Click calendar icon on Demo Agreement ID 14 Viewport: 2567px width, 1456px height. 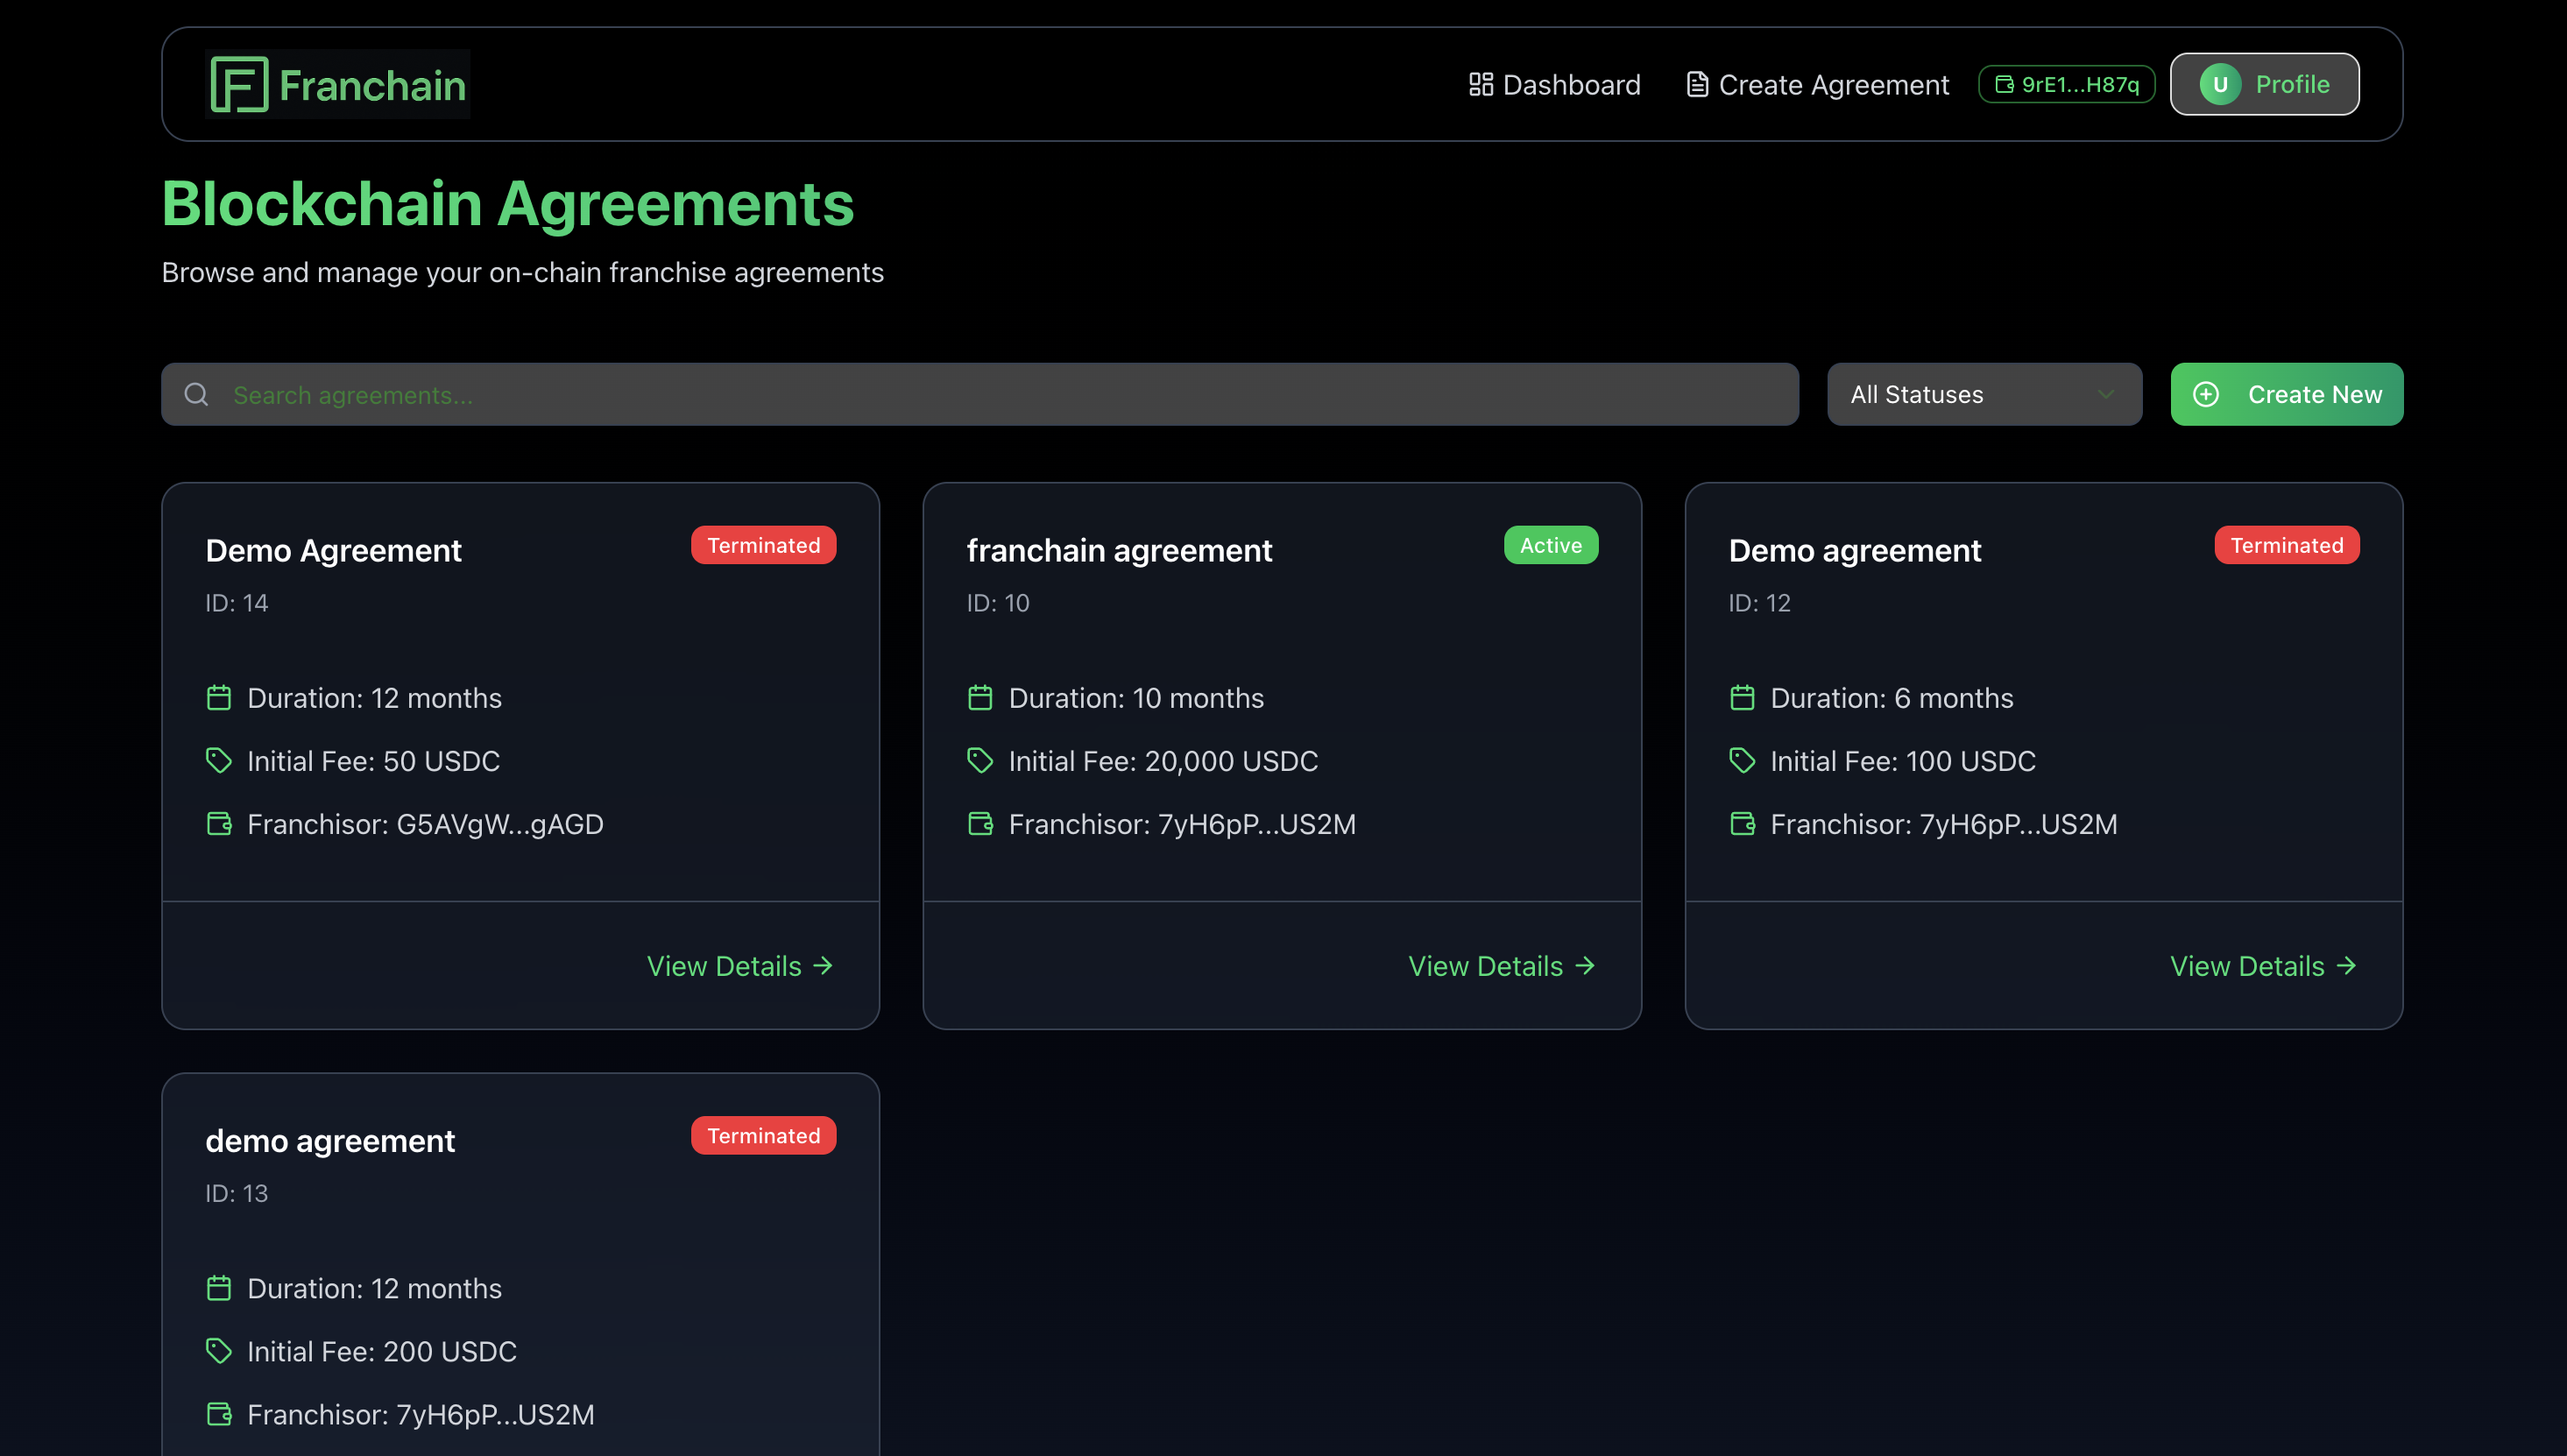(219, 697)
